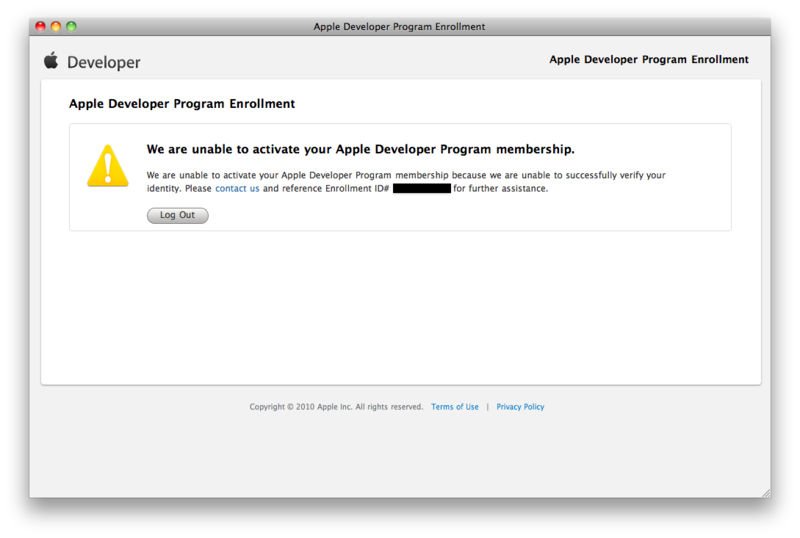This screenshot has height=538, width=800.
Task: Close the window with red button
Action: 41,26
